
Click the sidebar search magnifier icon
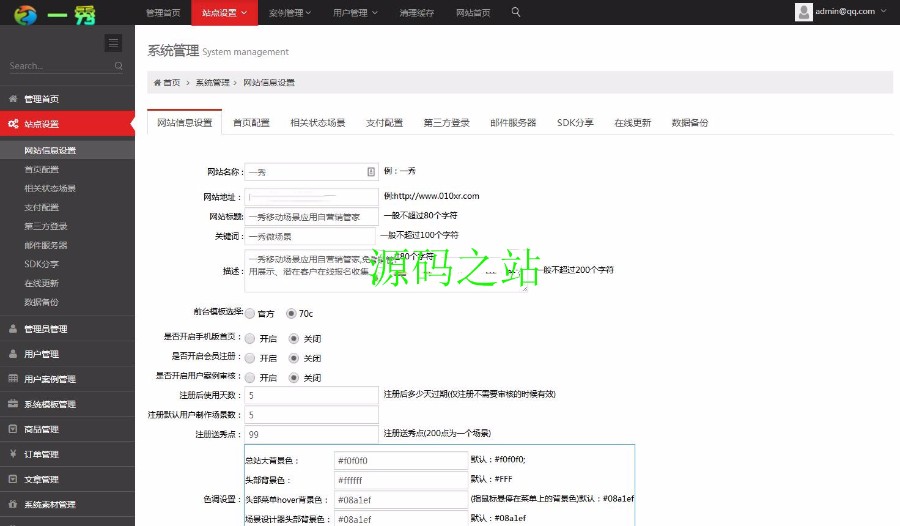click(x=118, y=66)
